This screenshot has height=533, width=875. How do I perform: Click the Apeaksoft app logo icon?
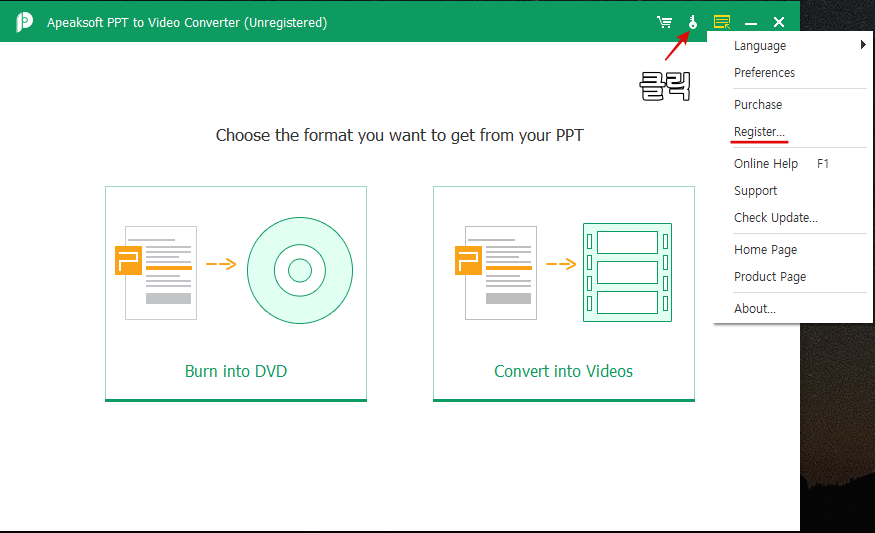point(24,22)
